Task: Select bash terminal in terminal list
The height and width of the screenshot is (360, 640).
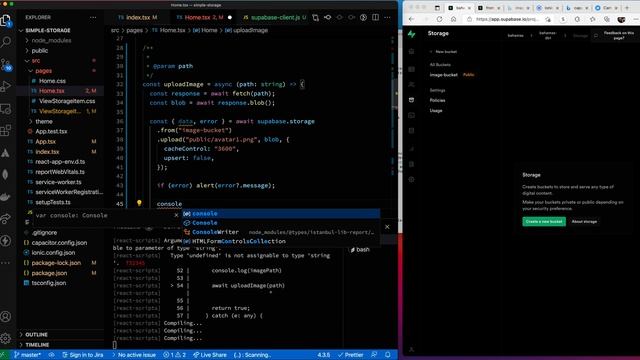Action: click(x=360, y=249)
